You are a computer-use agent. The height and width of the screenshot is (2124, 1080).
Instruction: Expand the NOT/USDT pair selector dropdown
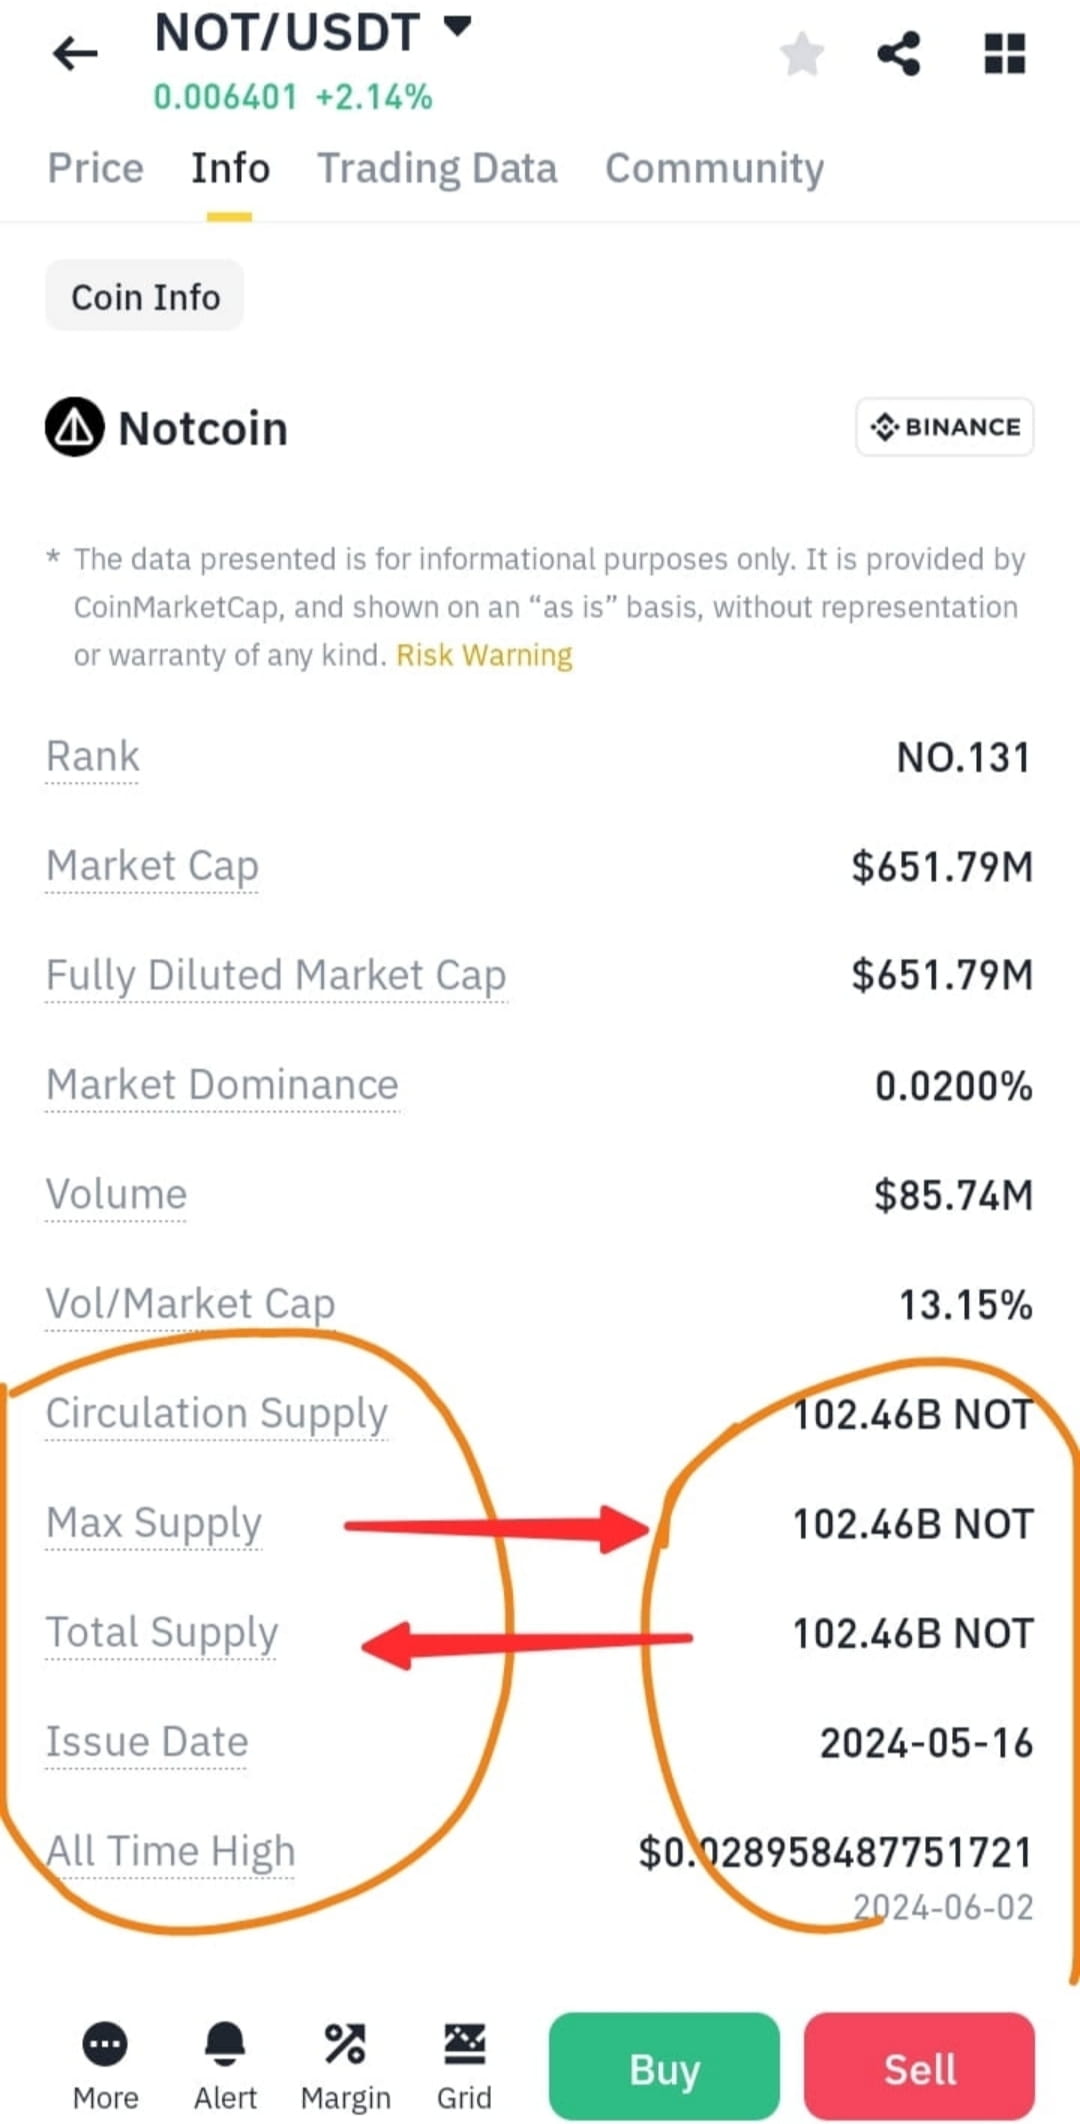[457, 27]
